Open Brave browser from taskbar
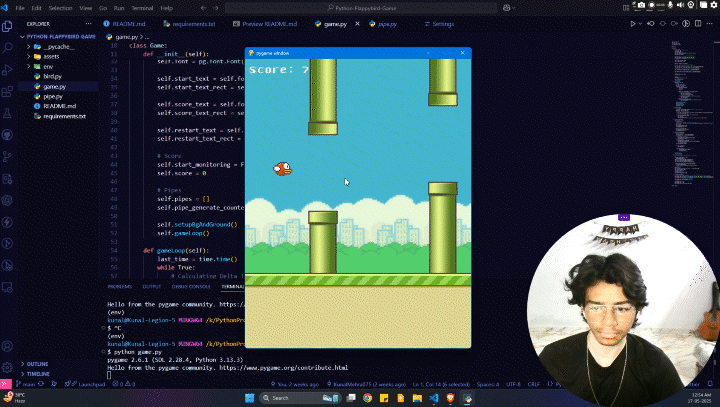 pyautogui.click(x=450, y=398)
